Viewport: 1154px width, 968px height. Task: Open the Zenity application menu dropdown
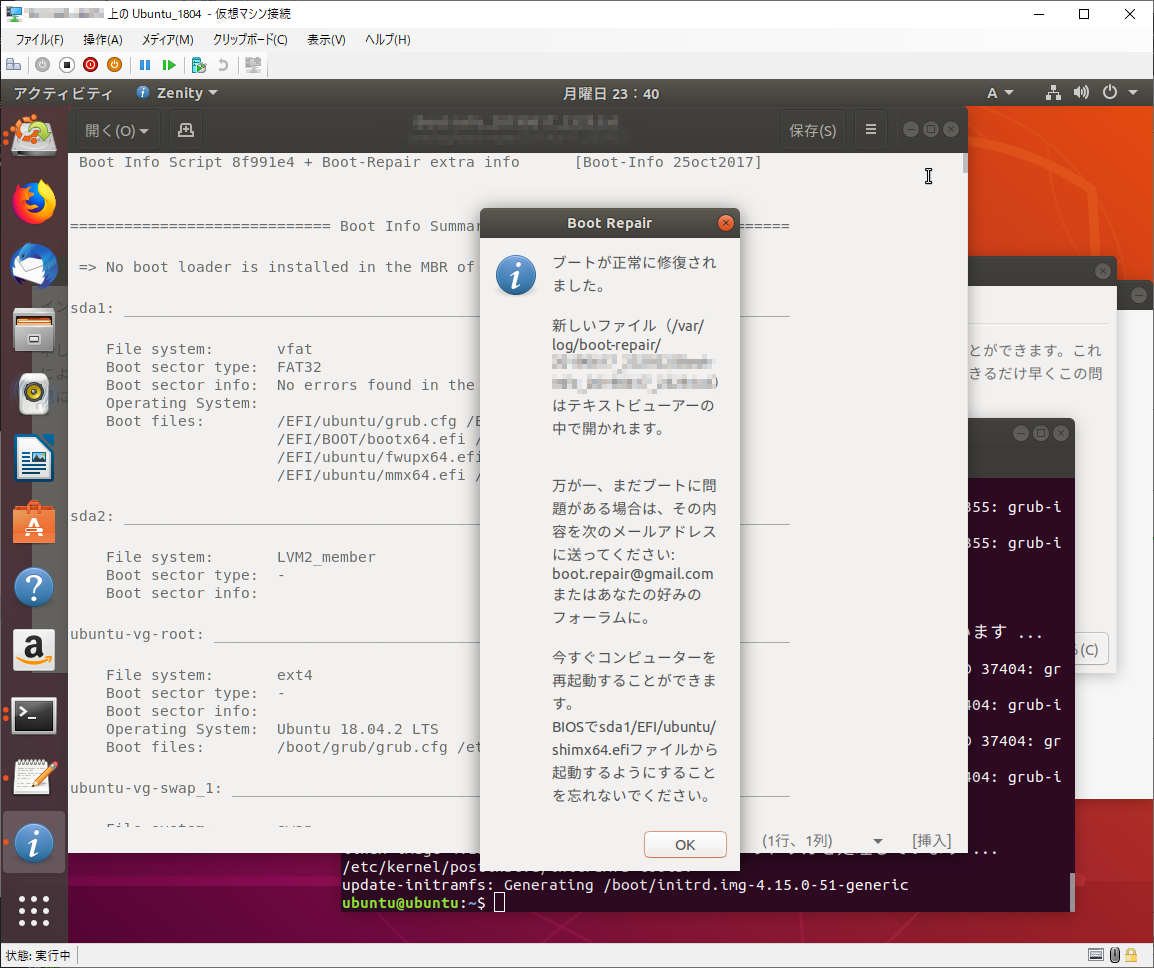[177, 93]
